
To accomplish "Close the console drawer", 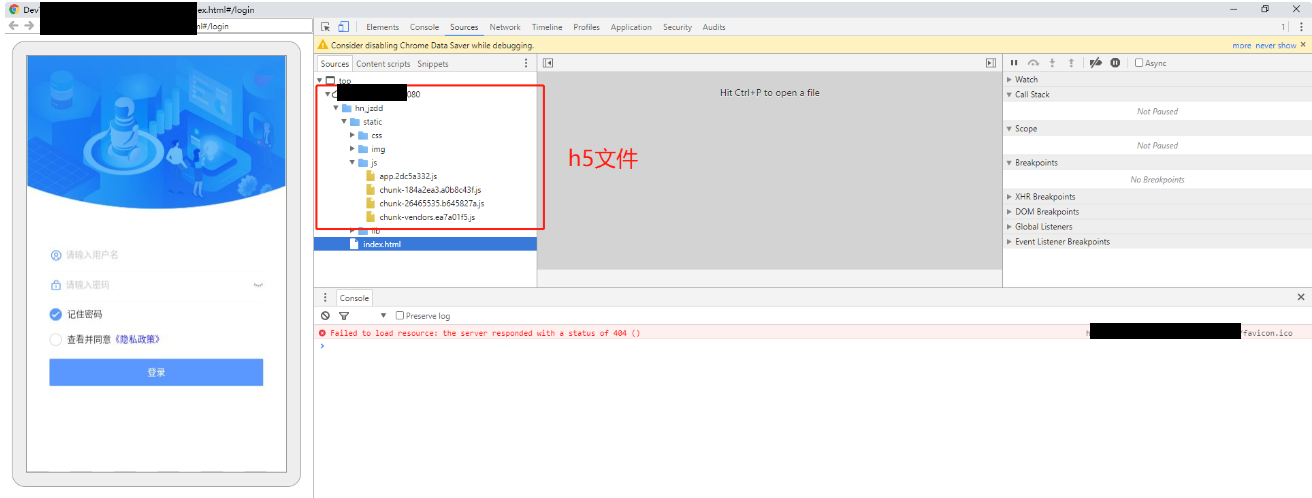I will click(1301, 297).
